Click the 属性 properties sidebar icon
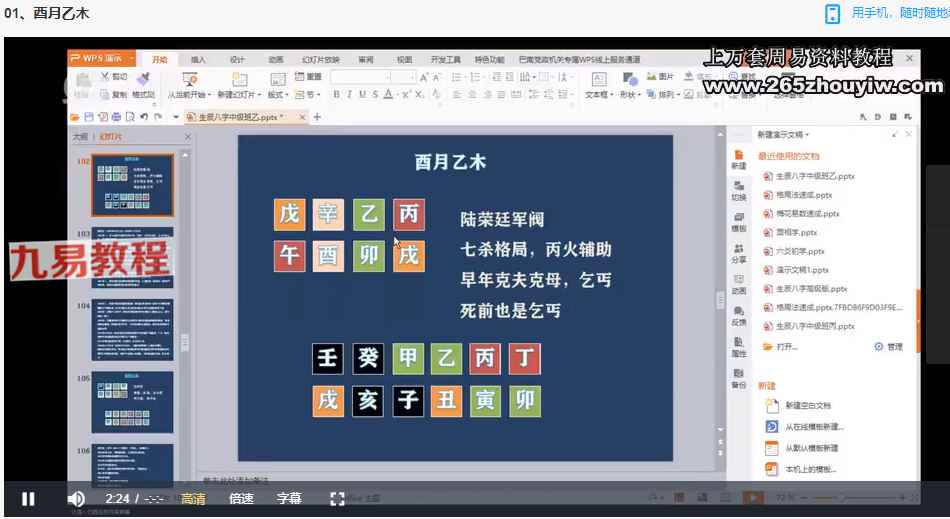Image resolution: width=950 pixels, height=519 pixels. point(738,346)
